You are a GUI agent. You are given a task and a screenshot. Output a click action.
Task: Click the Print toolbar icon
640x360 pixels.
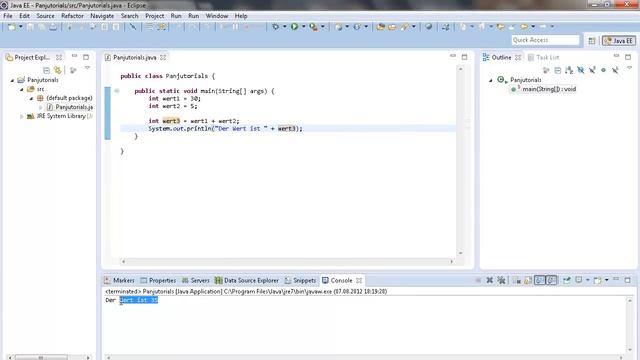click(x=53, y=27)
